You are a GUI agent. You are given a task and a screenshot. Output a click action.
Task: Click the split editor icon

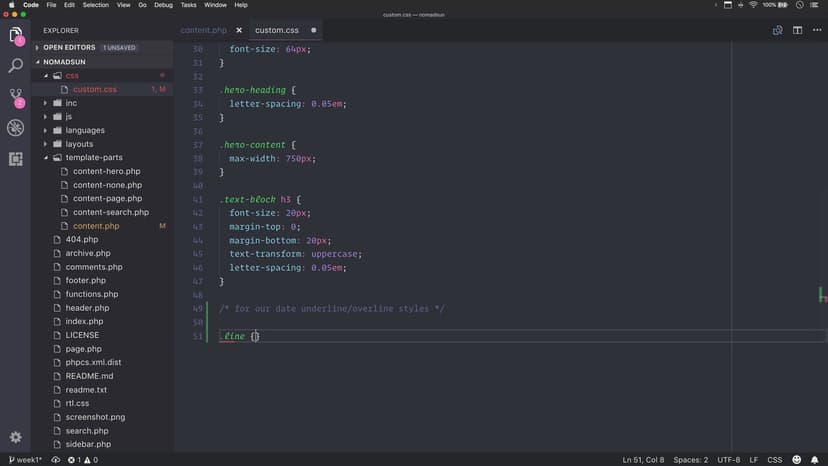click(797, 30)
